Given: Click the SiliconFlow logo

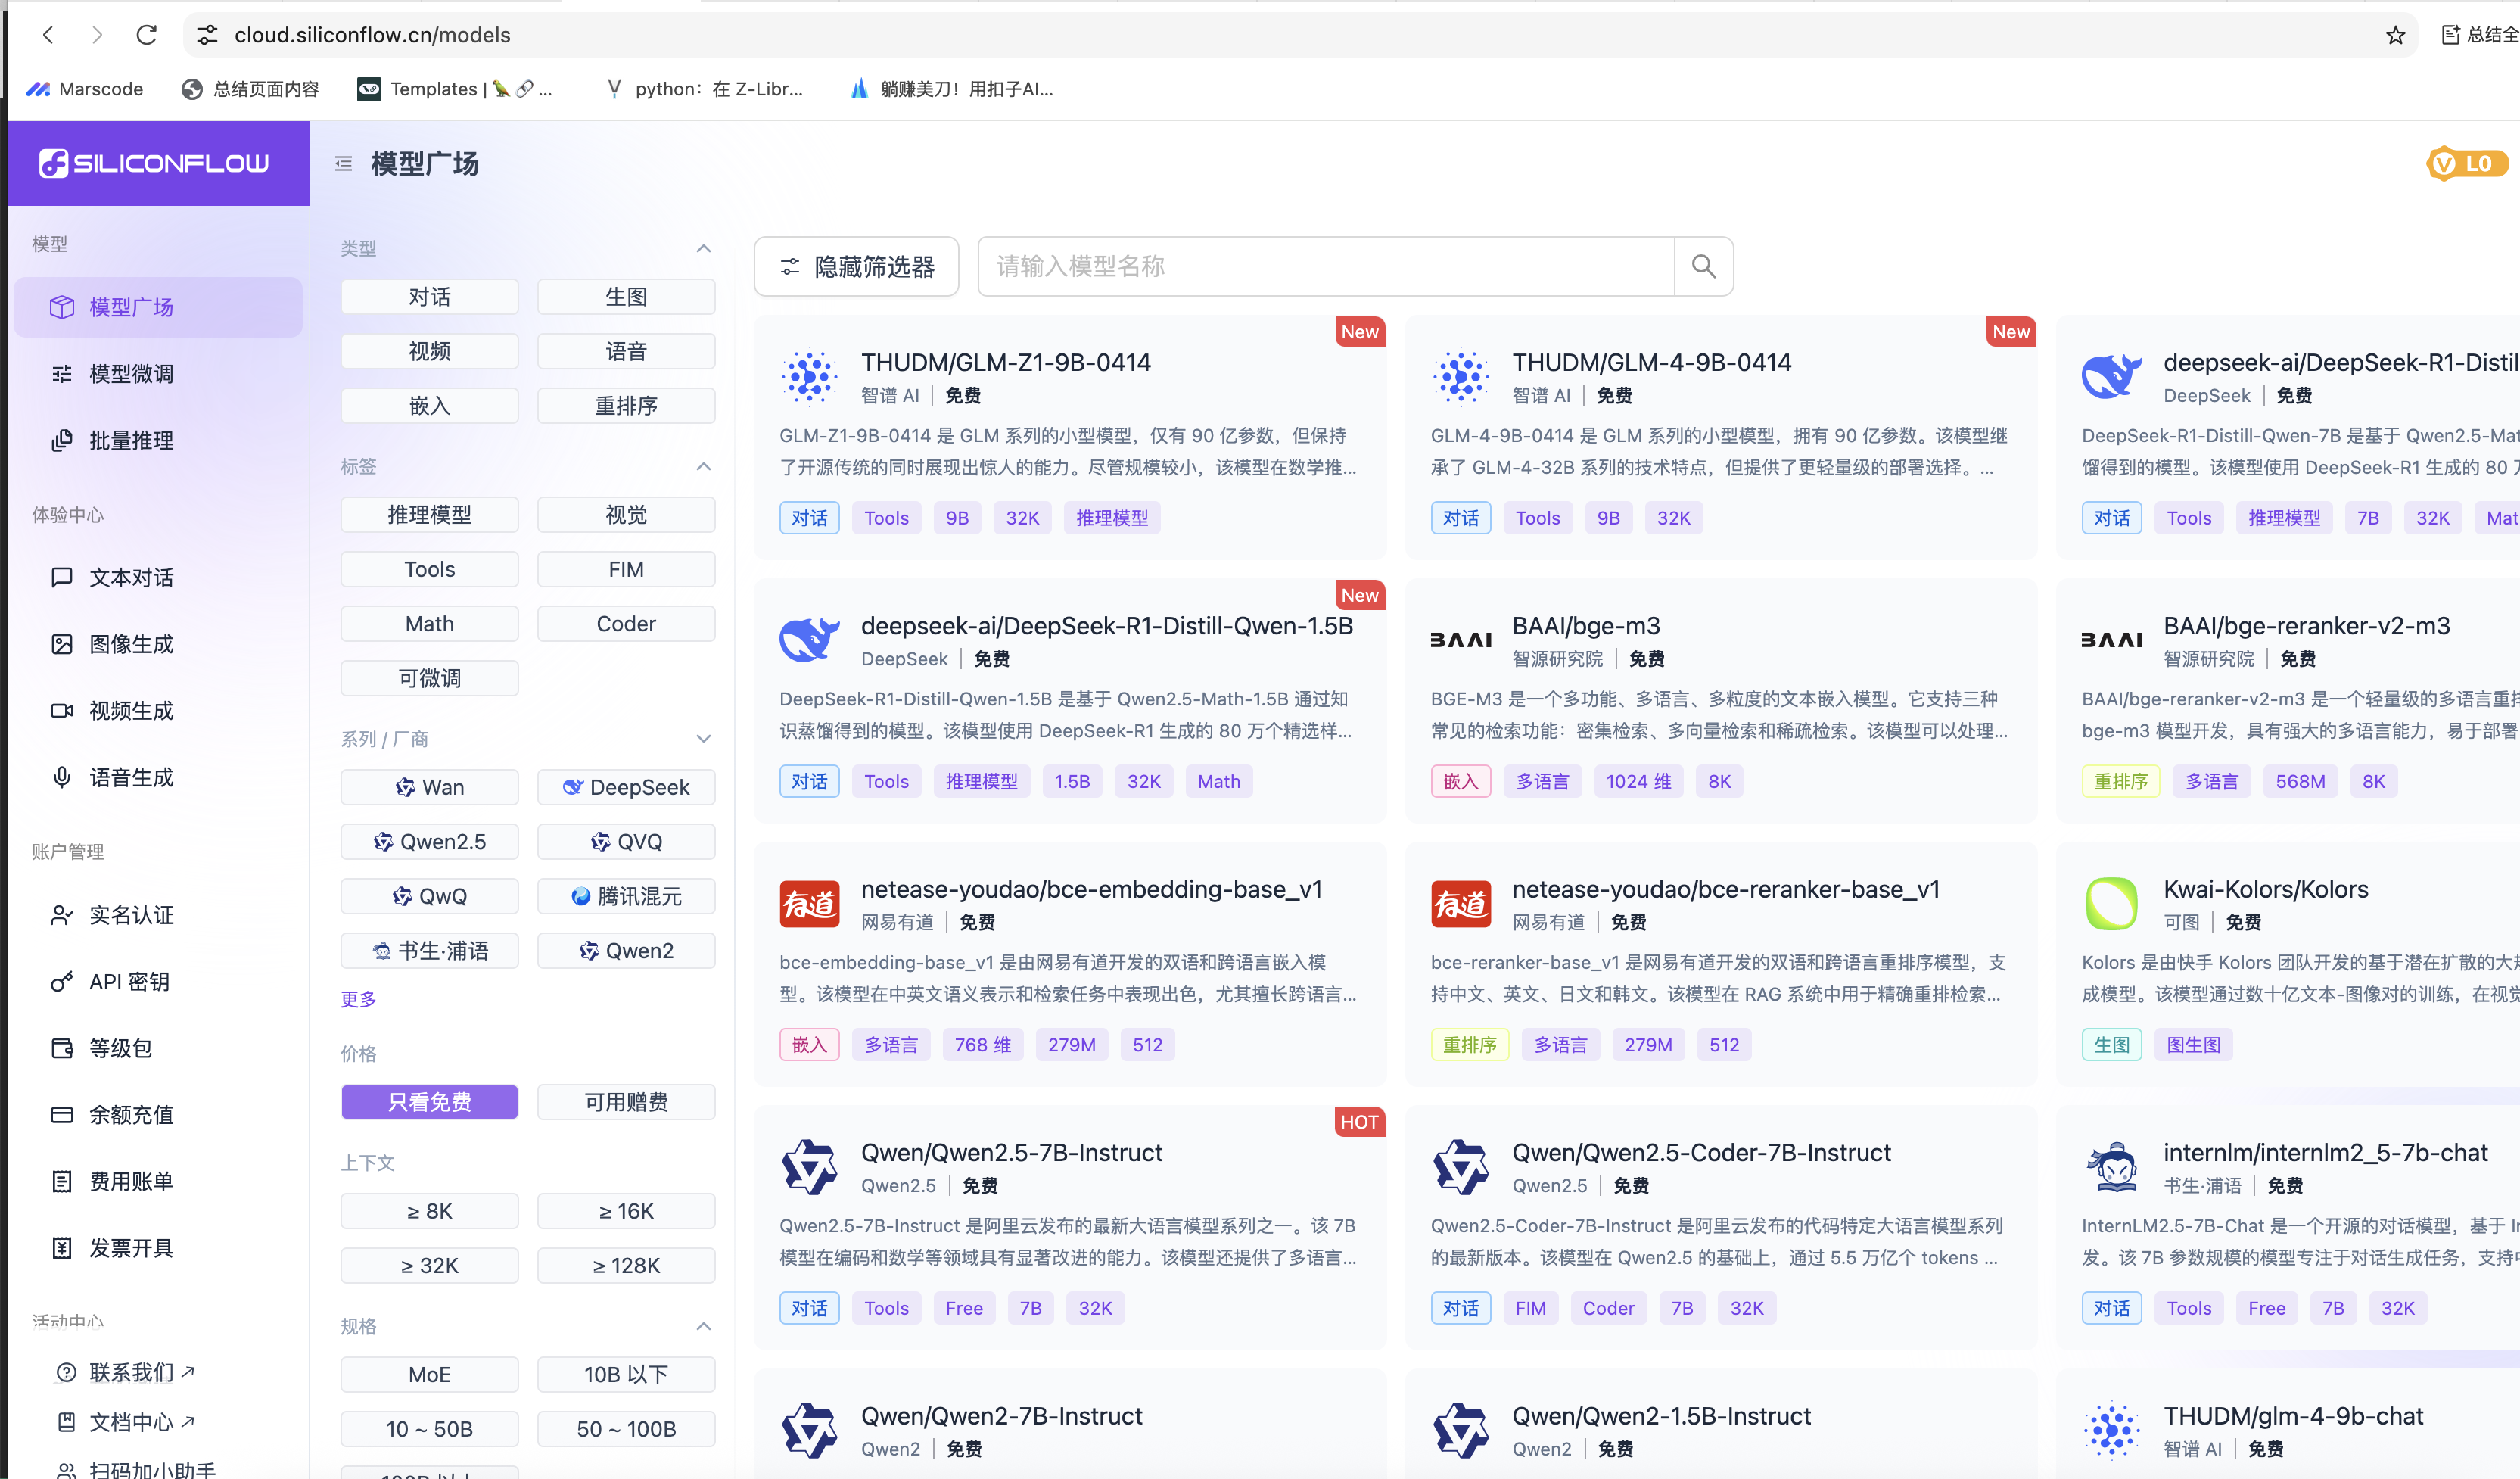Looking at the screenshot, I should point(155,163).
